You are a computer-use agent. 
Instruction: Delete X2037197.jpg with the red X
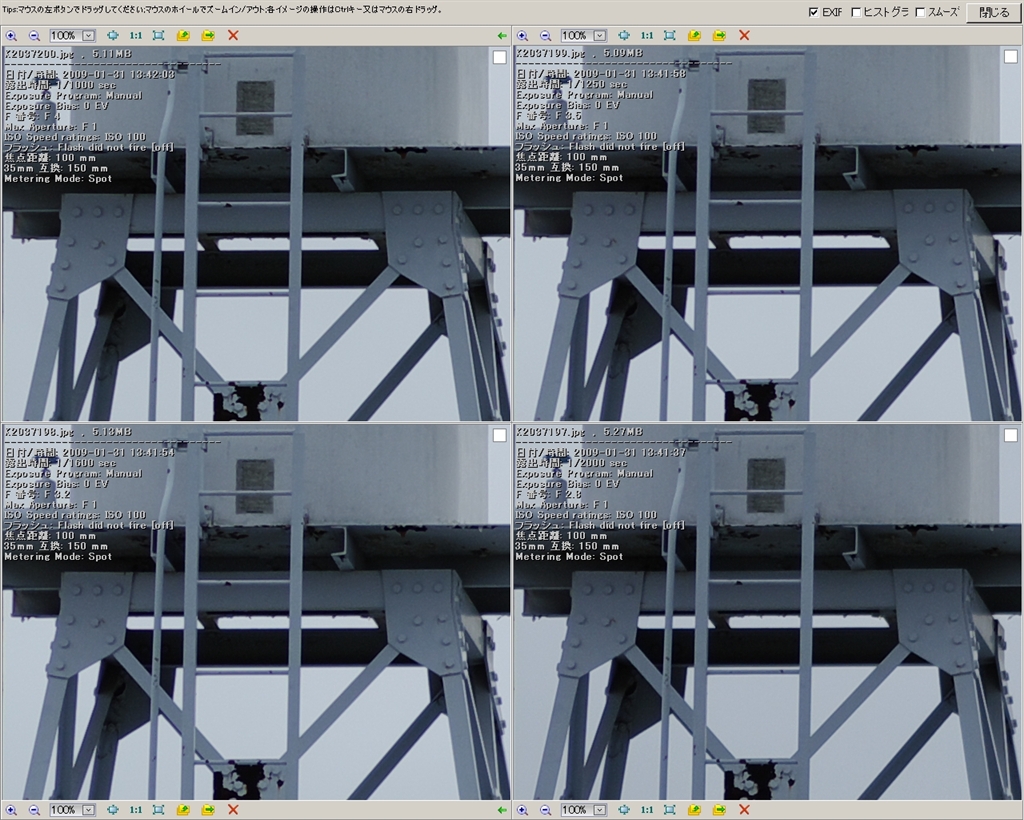(744, 810)
